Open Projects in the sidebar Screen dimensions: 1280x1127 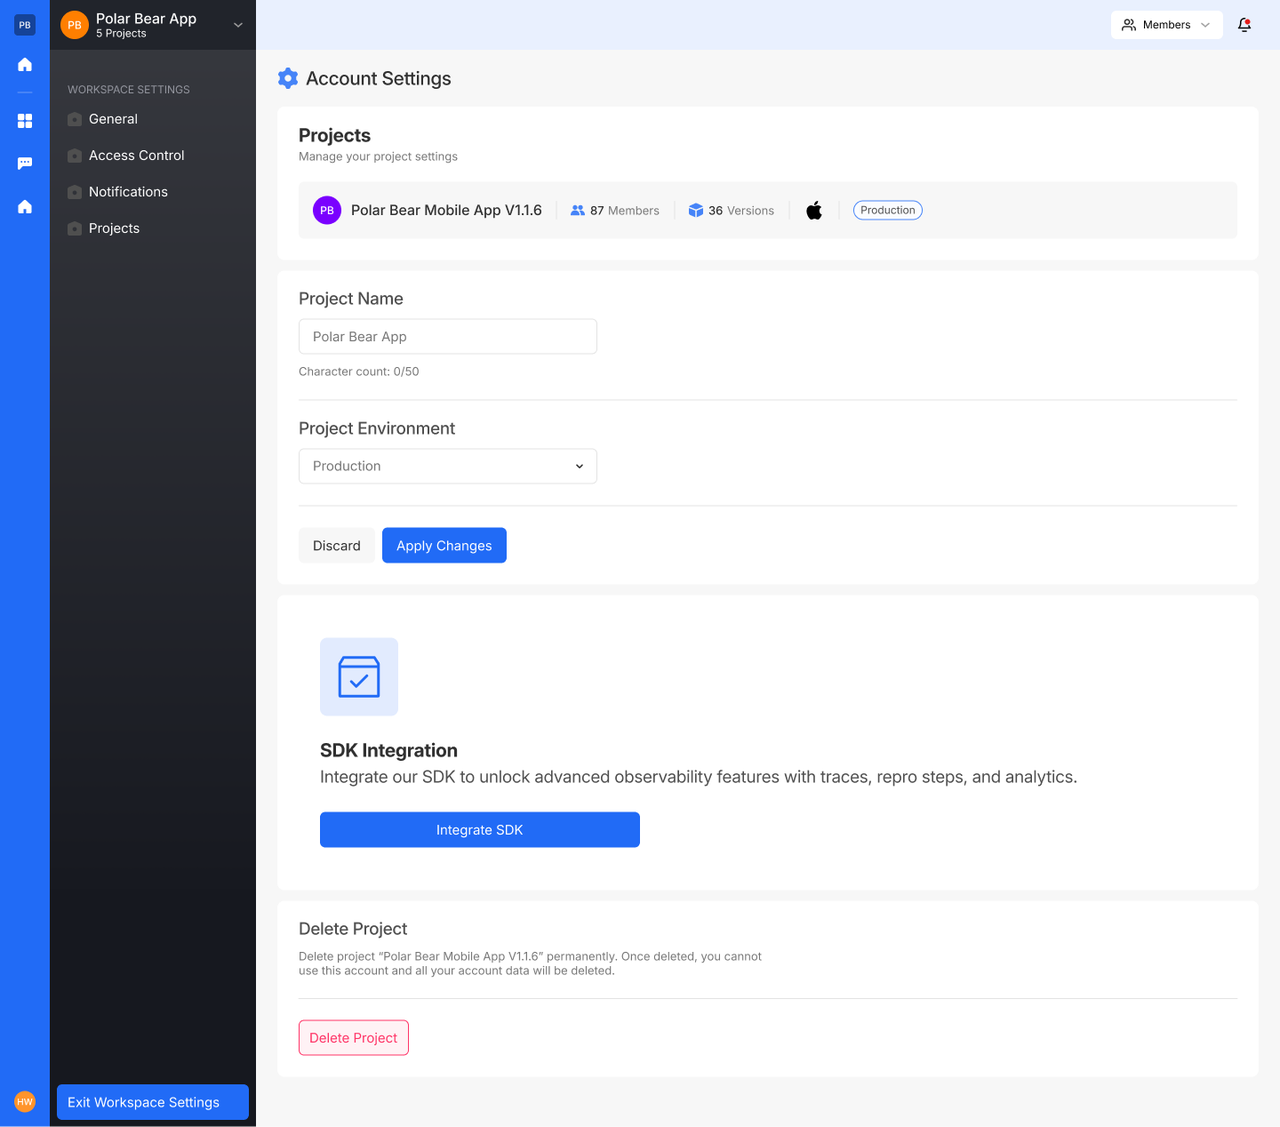tap(114, 228)
